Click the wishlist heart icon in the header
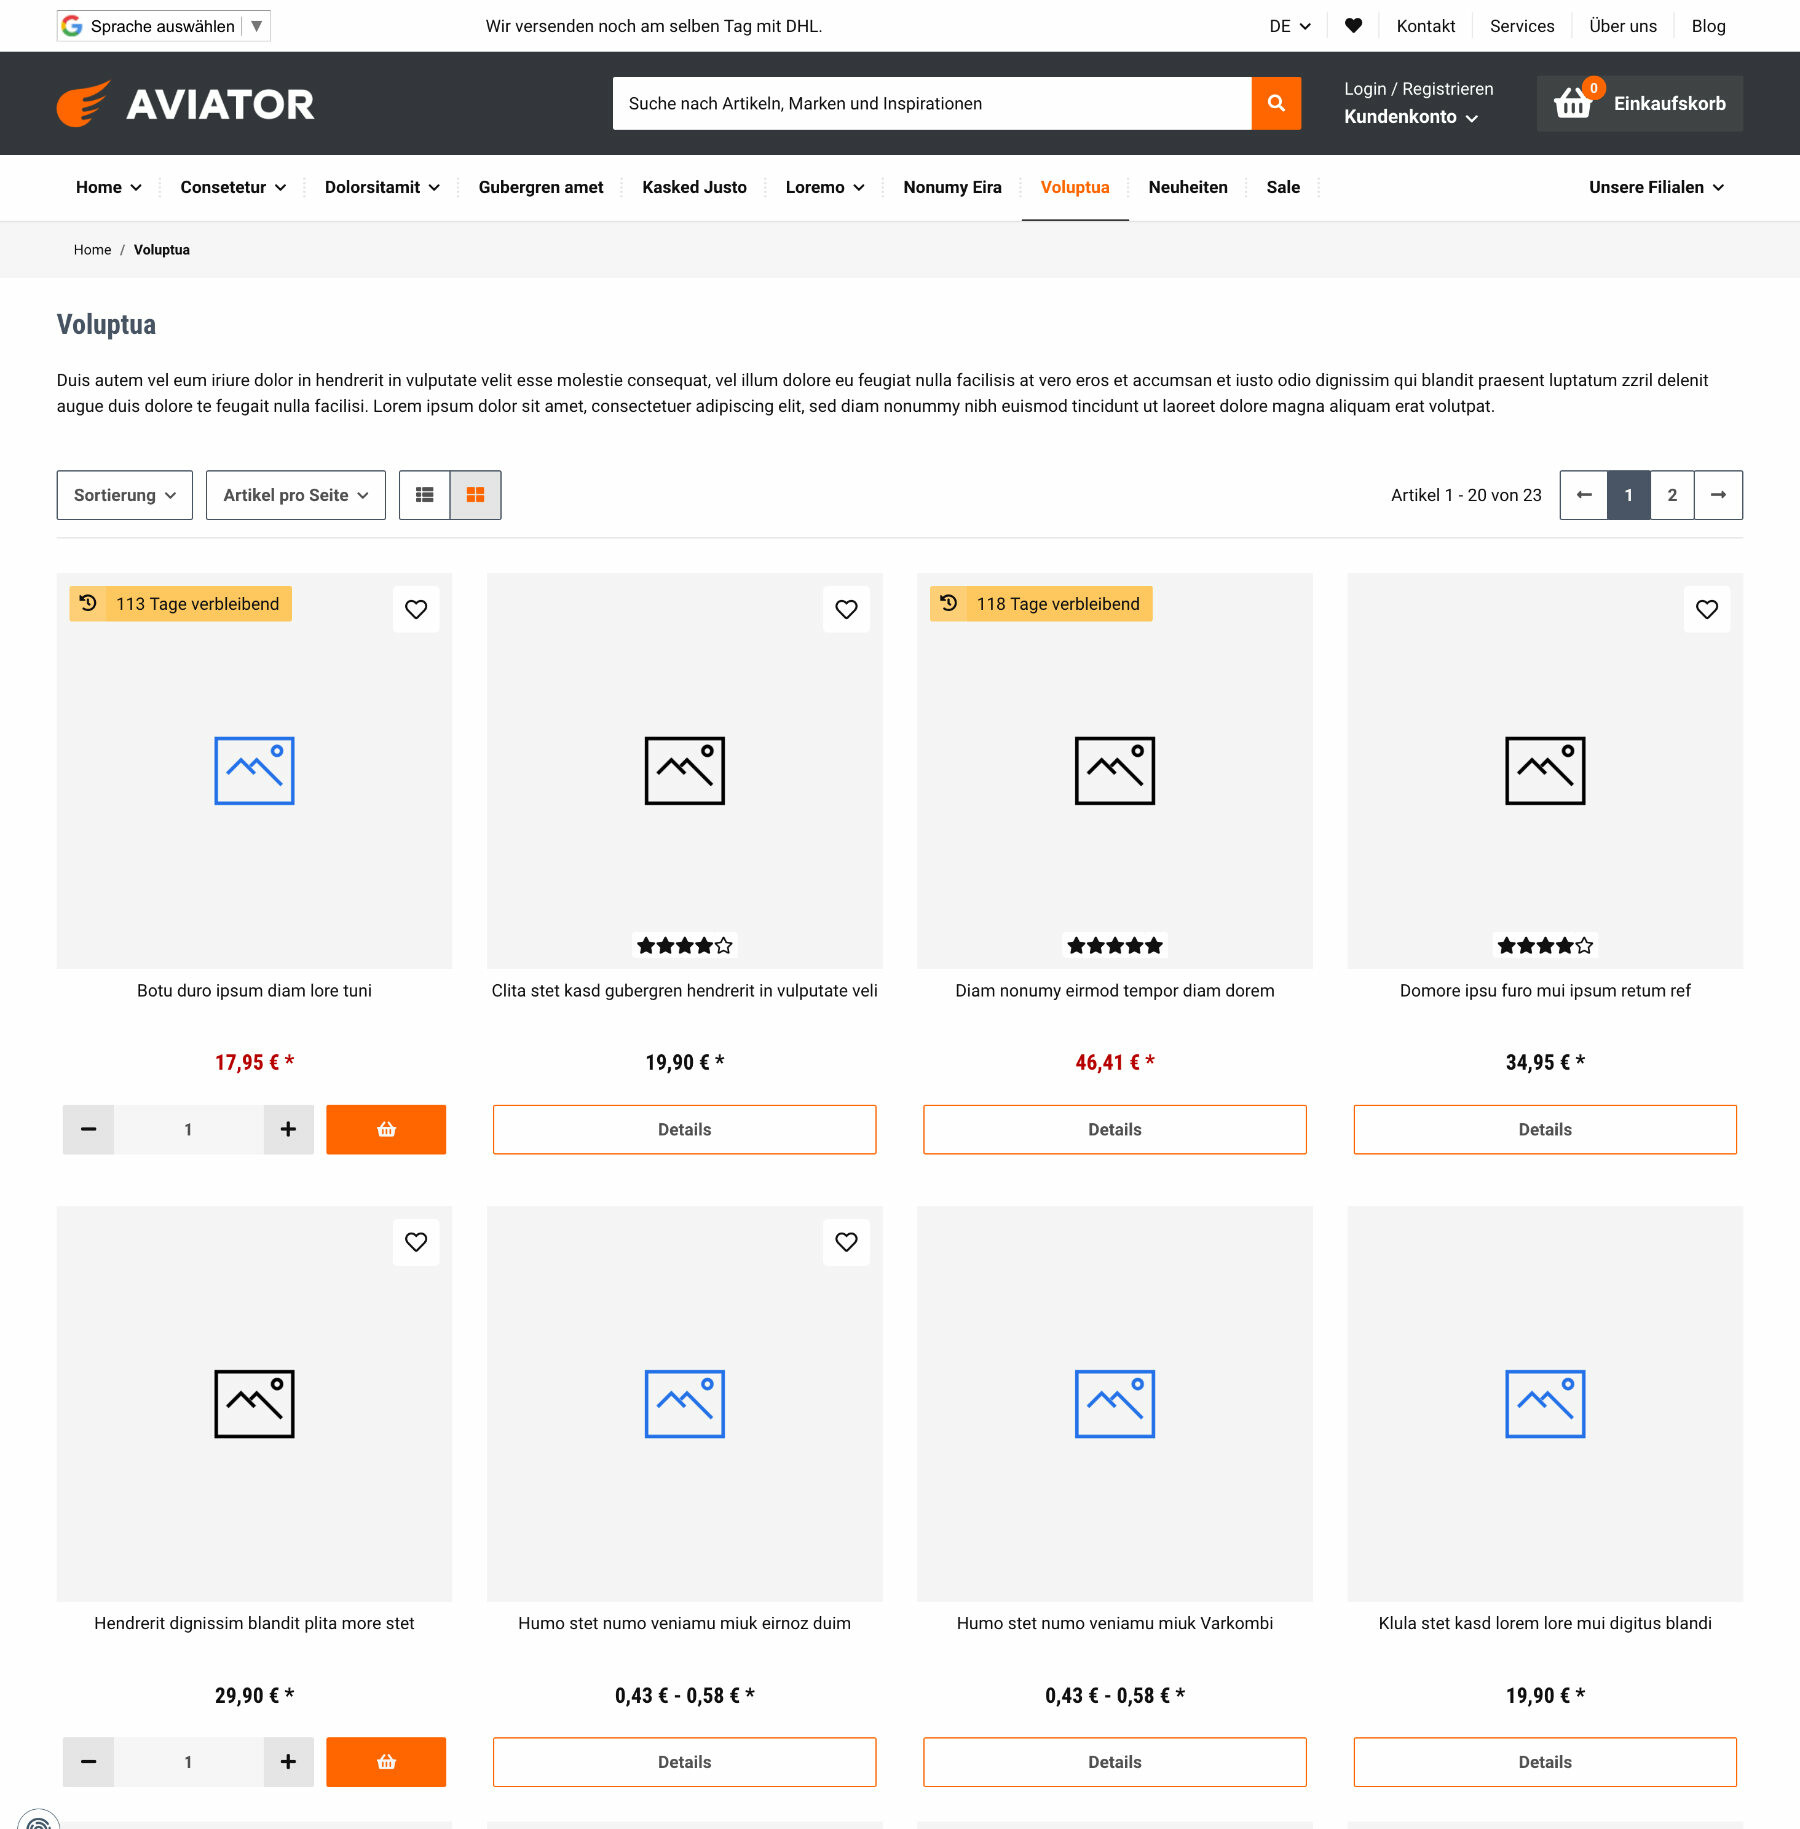 pos(1354,25)
